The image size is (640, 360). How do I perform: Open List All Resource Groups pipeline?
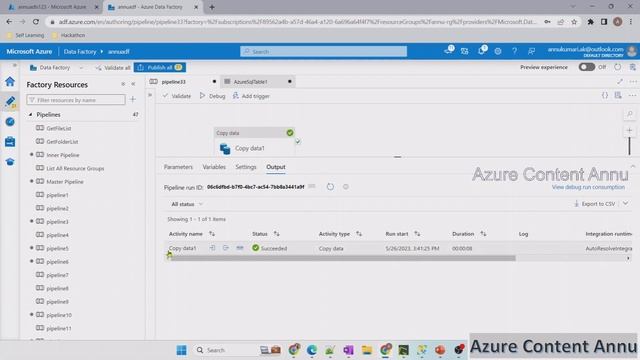pos(75,168)
